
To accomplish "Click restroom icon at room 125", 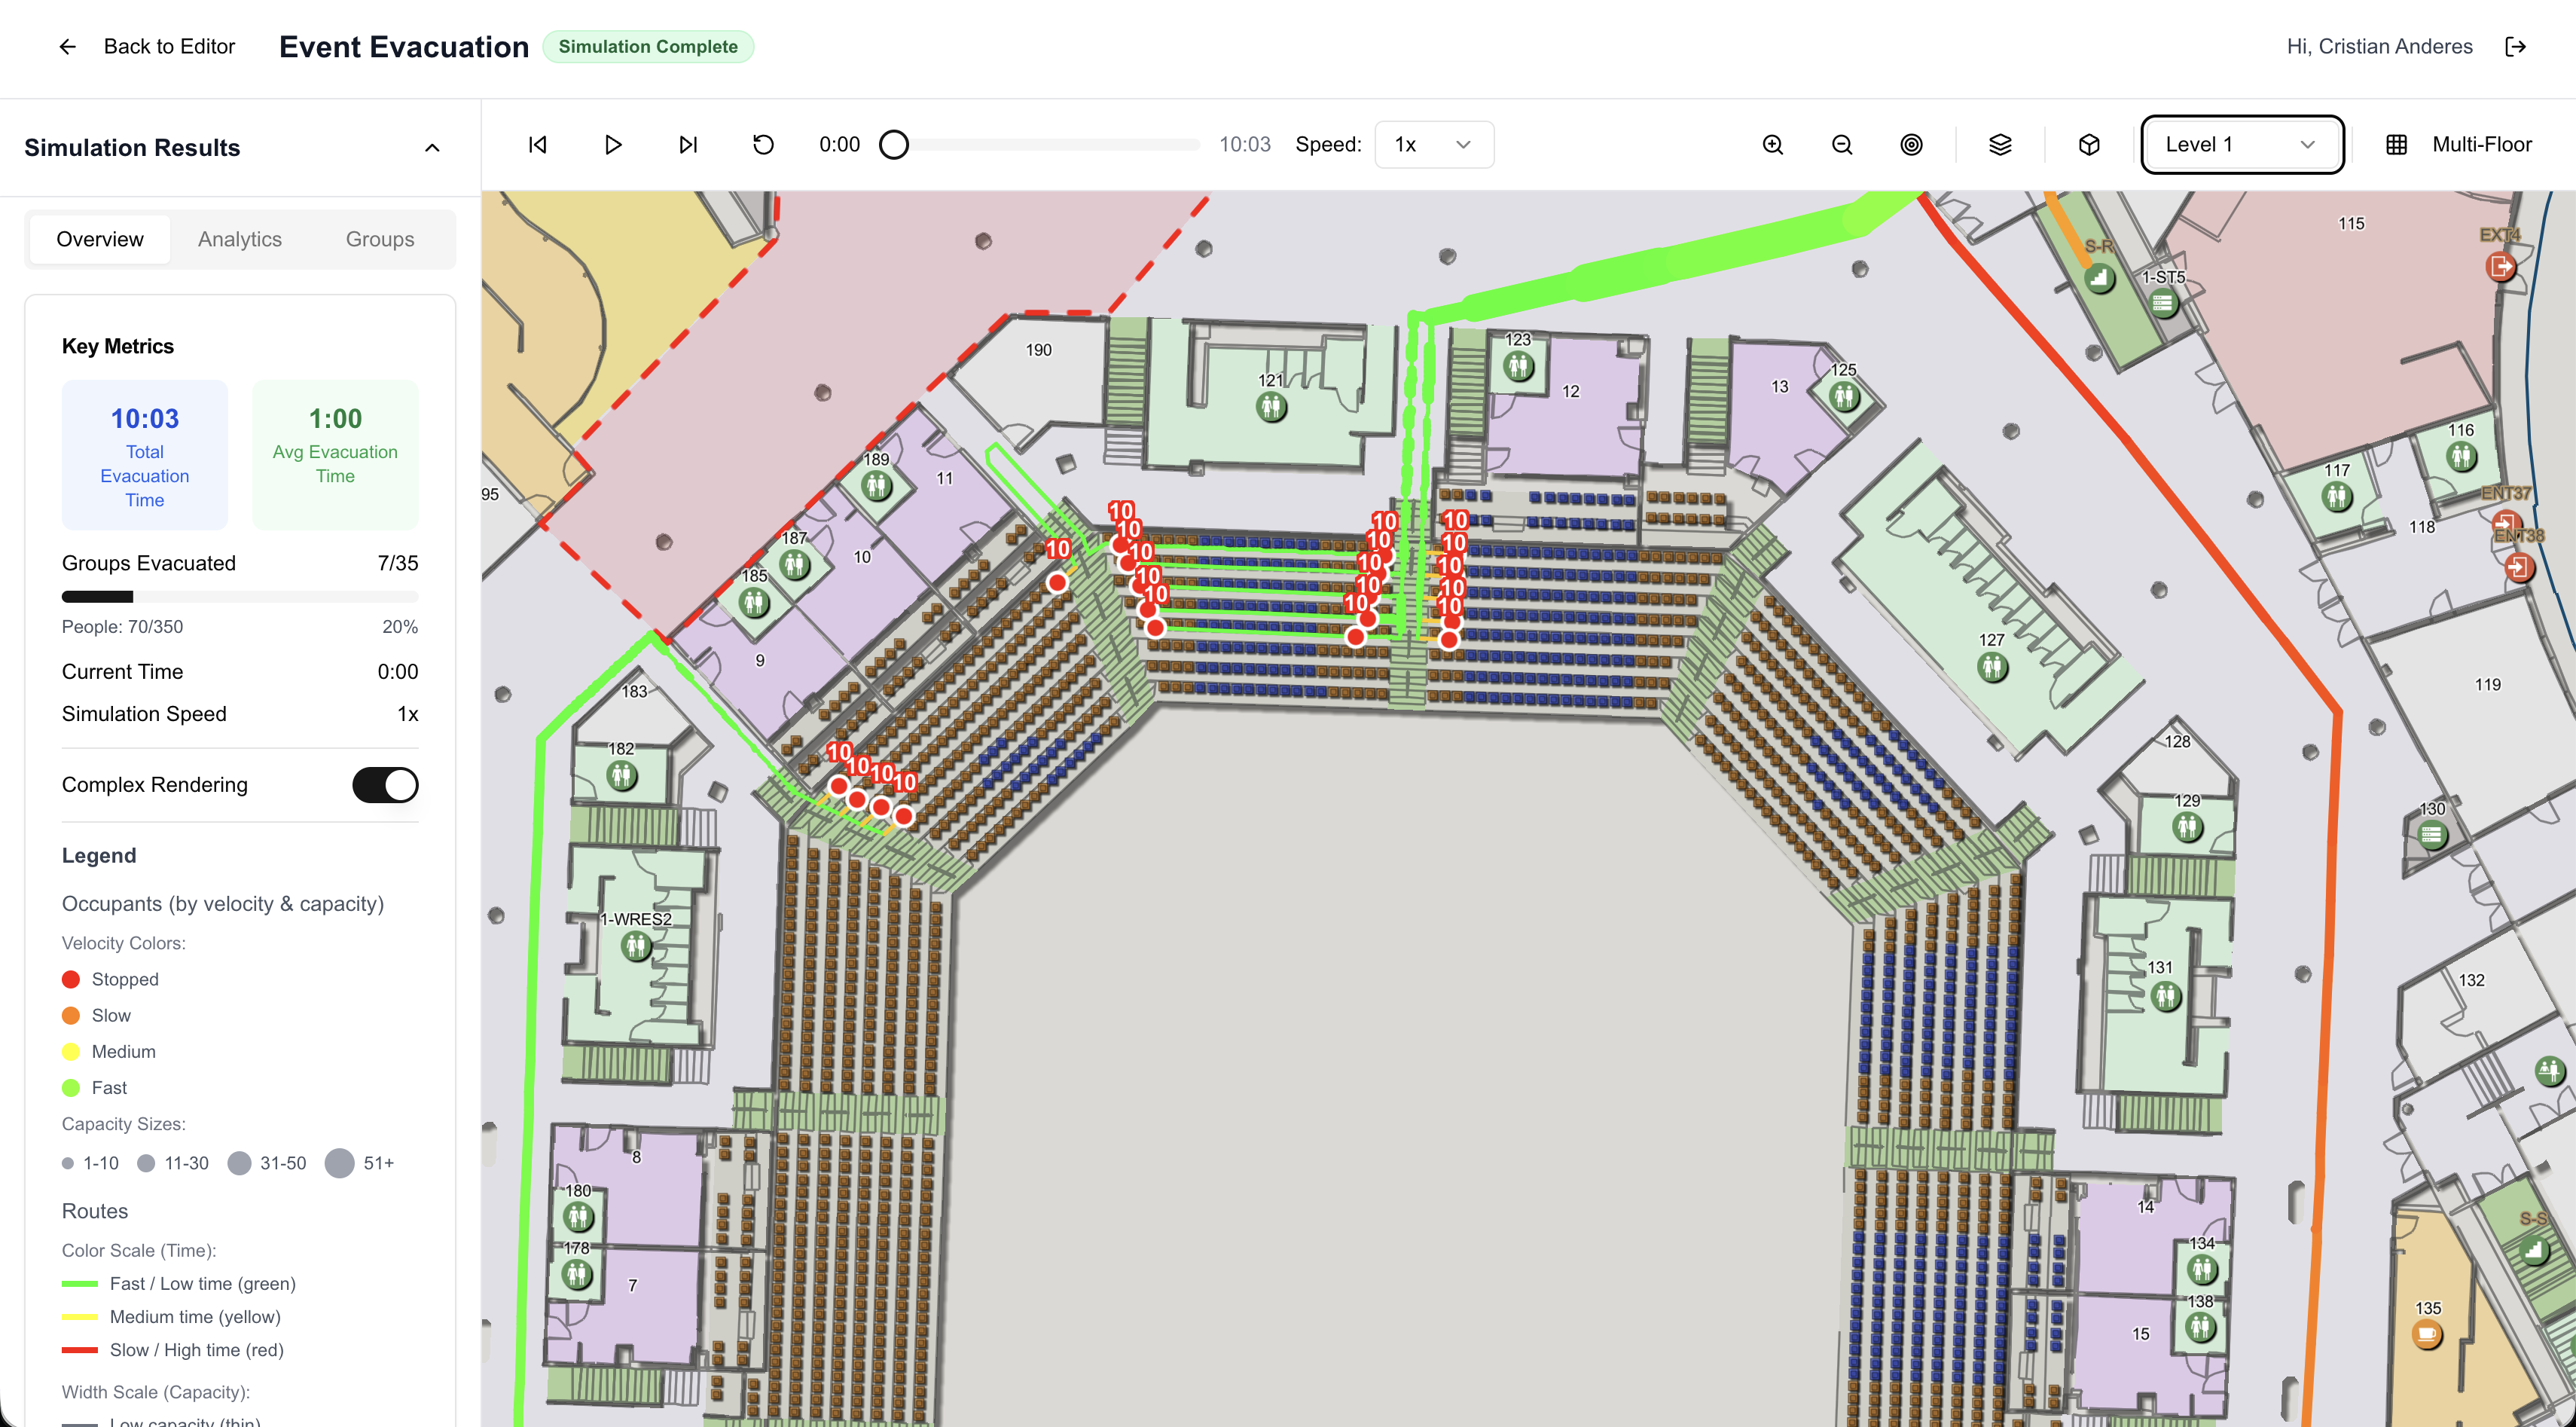I will tap(1844, 396).
